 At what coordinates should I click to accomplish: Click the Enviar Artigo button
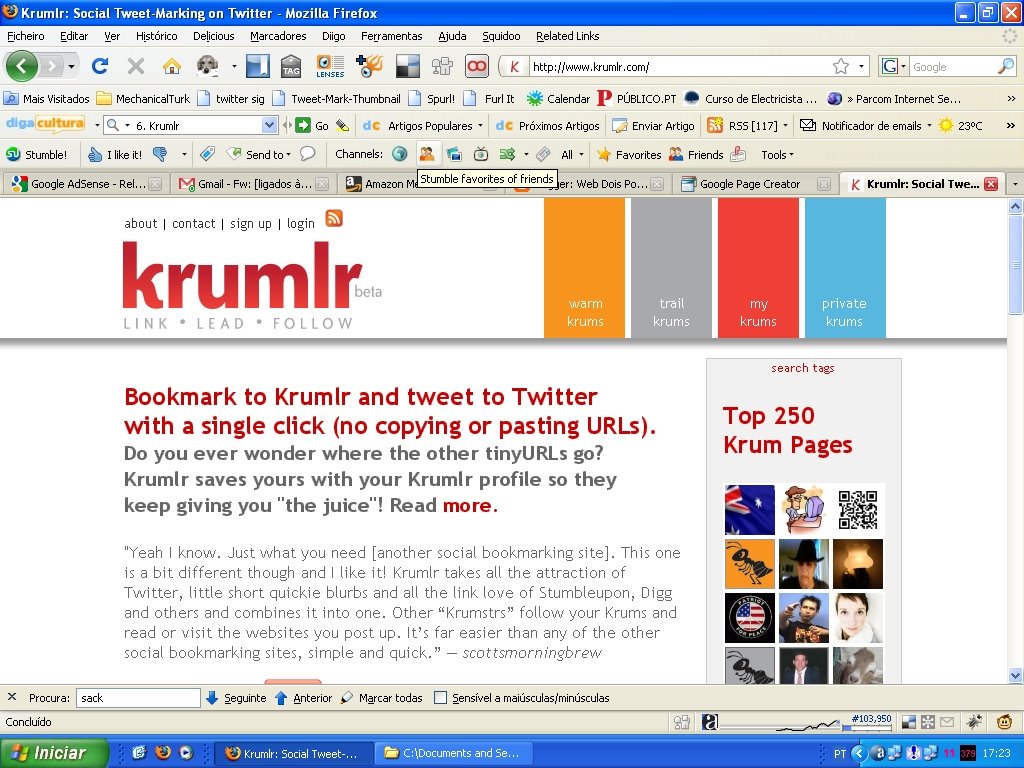[654, 125]
